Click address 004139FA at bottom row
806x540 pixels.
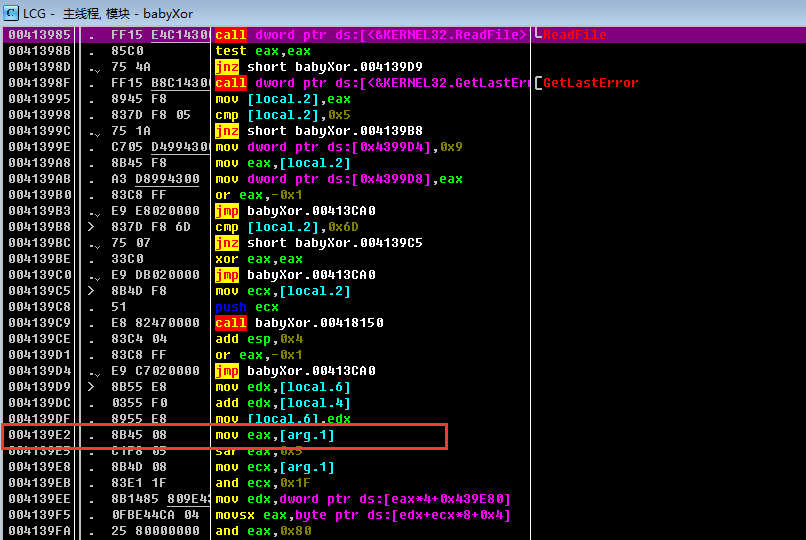coord(39,531)
